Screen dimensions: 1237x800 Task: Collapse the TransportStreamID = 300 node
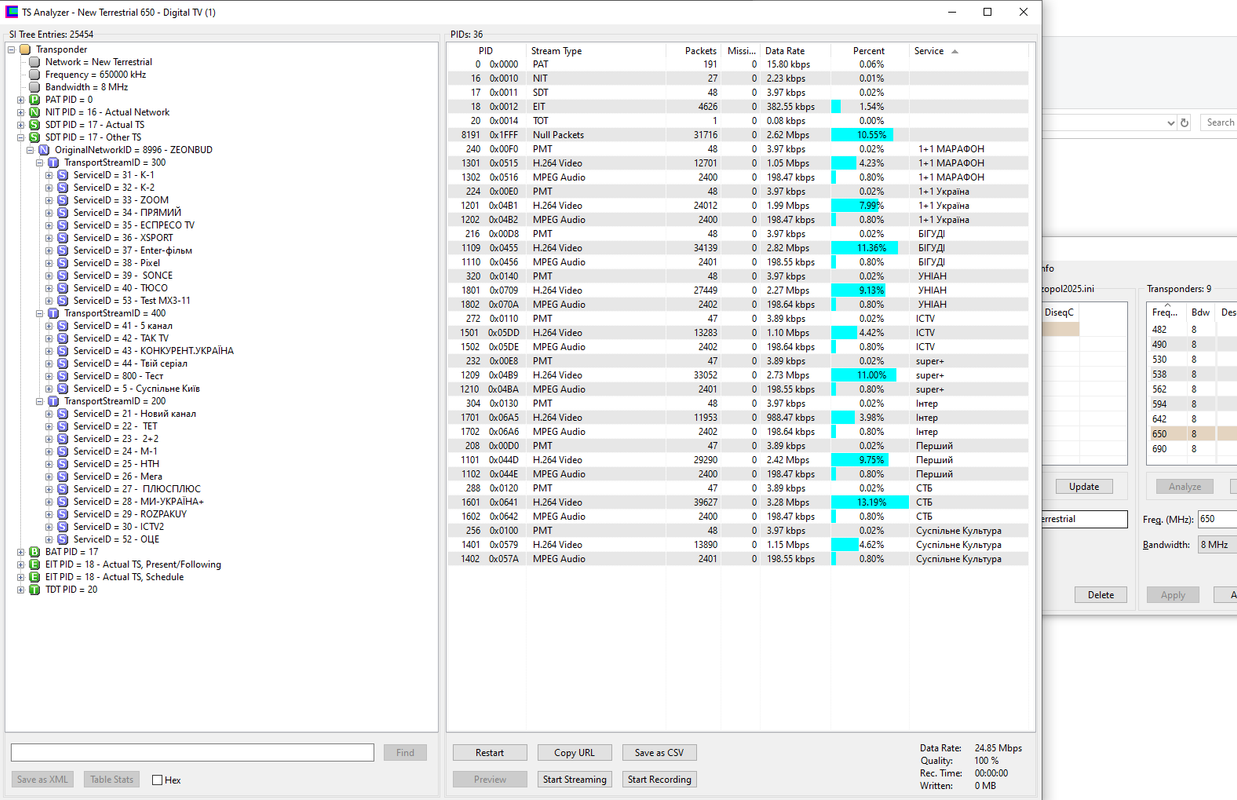point(39,162)
